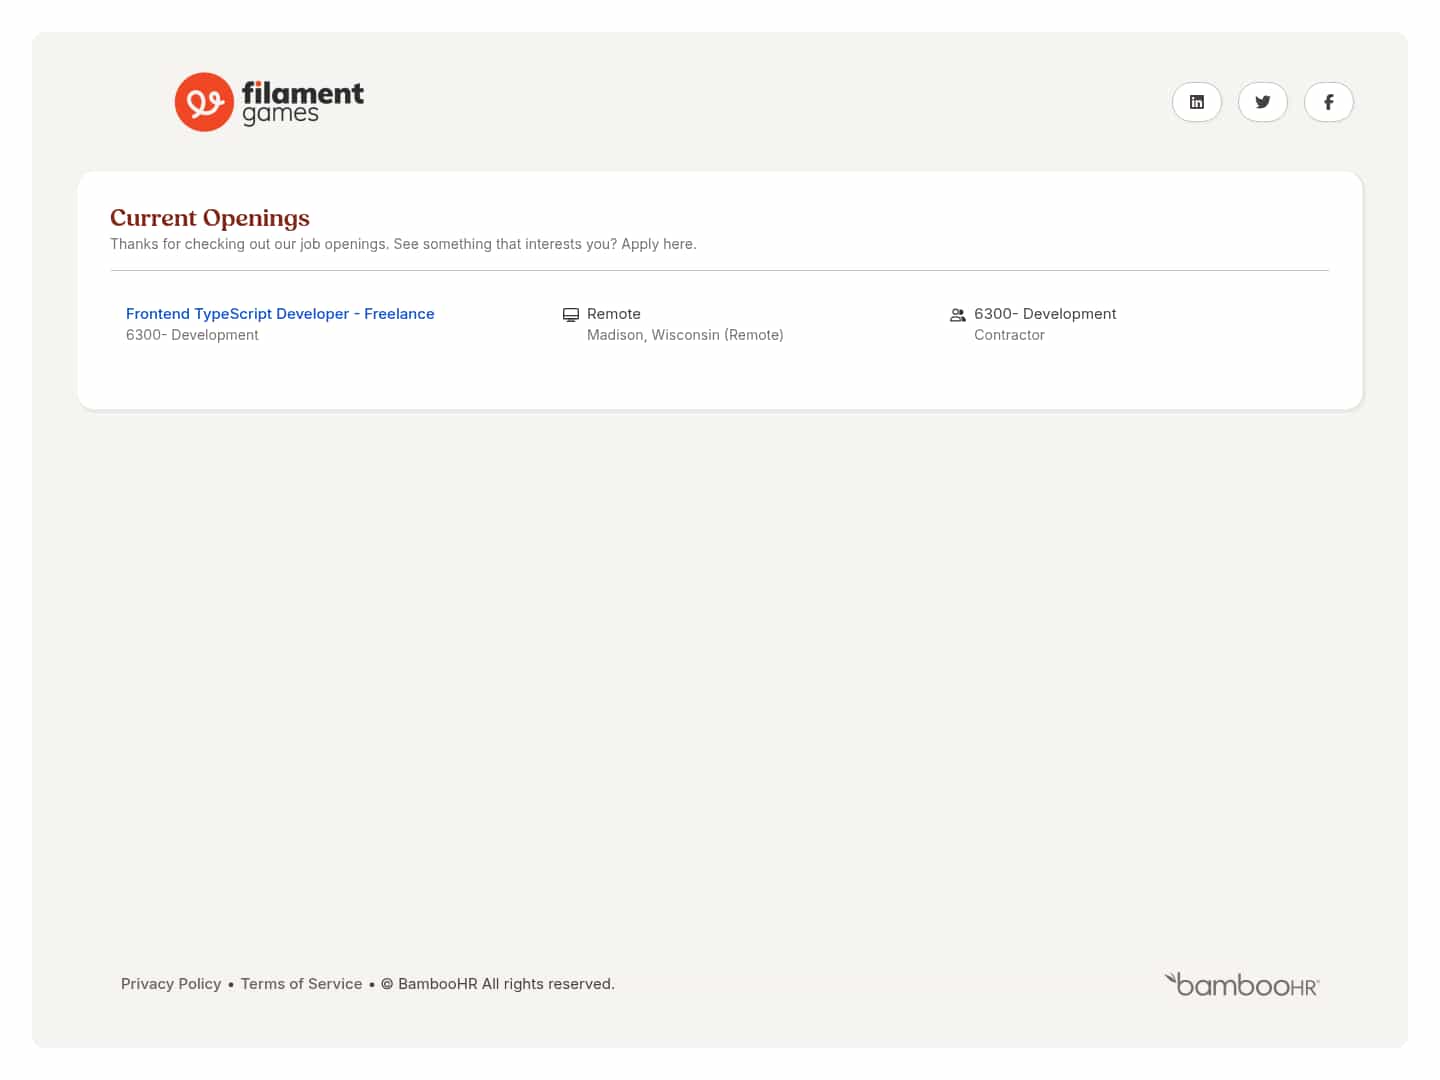Click the Madison, Wisconsin (Remote) text
Viewport: 1440px width, 1080px height.
[x=685, y=335]
